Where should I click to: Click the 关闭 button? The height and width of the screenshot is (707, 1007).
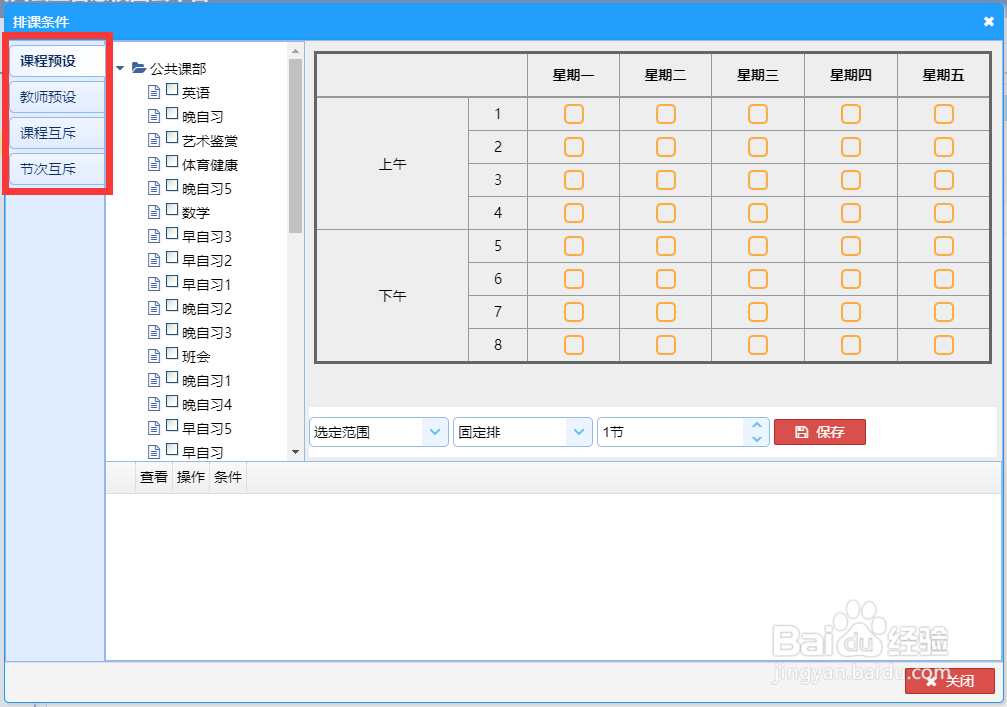click(x=950, y=681)
